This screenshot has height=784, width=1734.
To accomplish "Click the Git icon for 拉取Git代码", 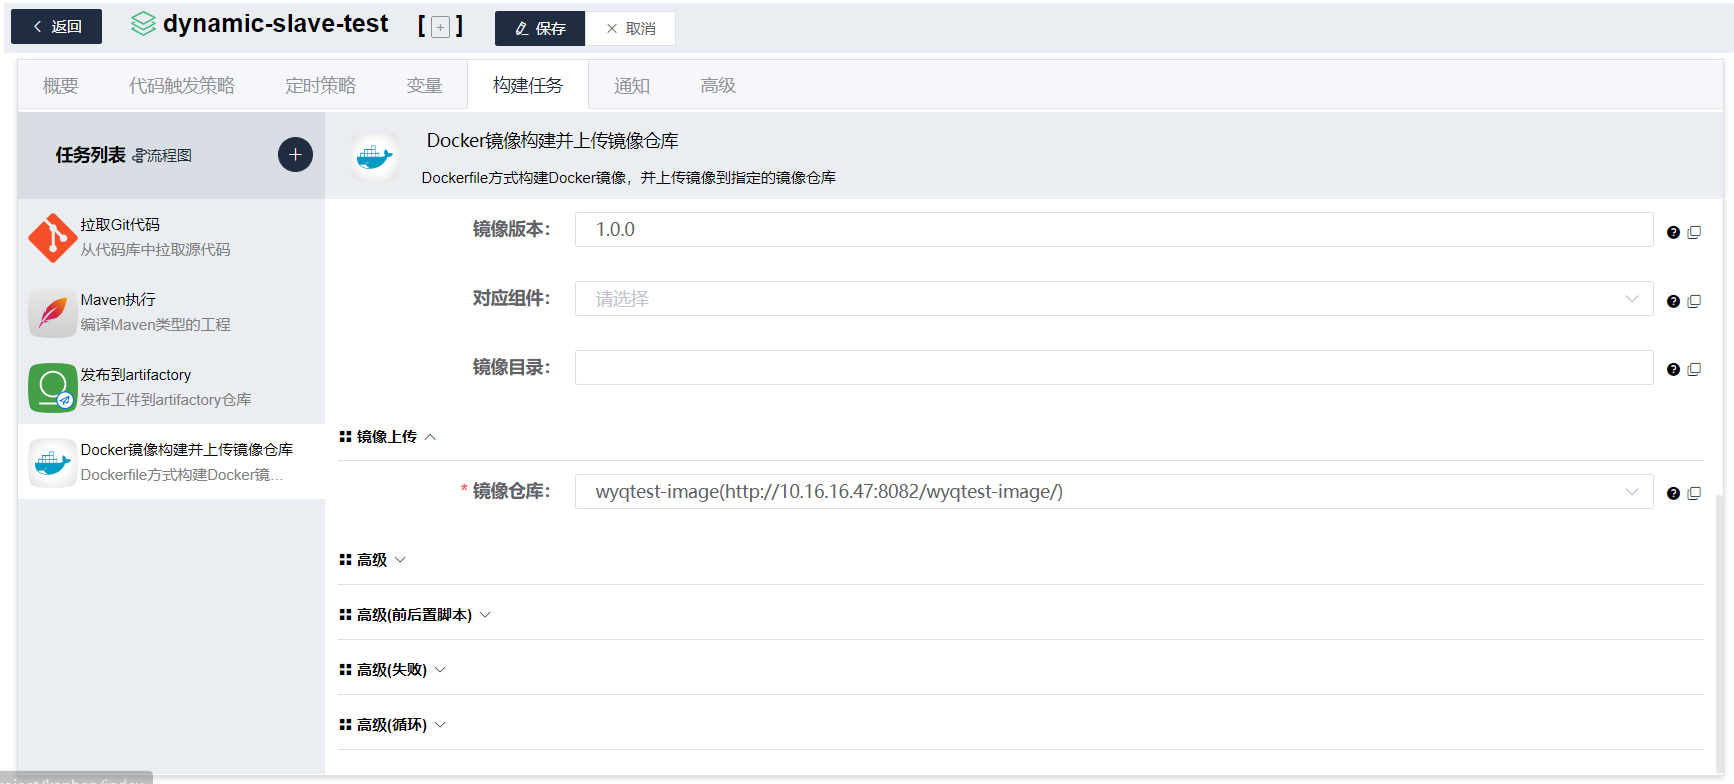I will pyautogui.click(x=52, y=238).
